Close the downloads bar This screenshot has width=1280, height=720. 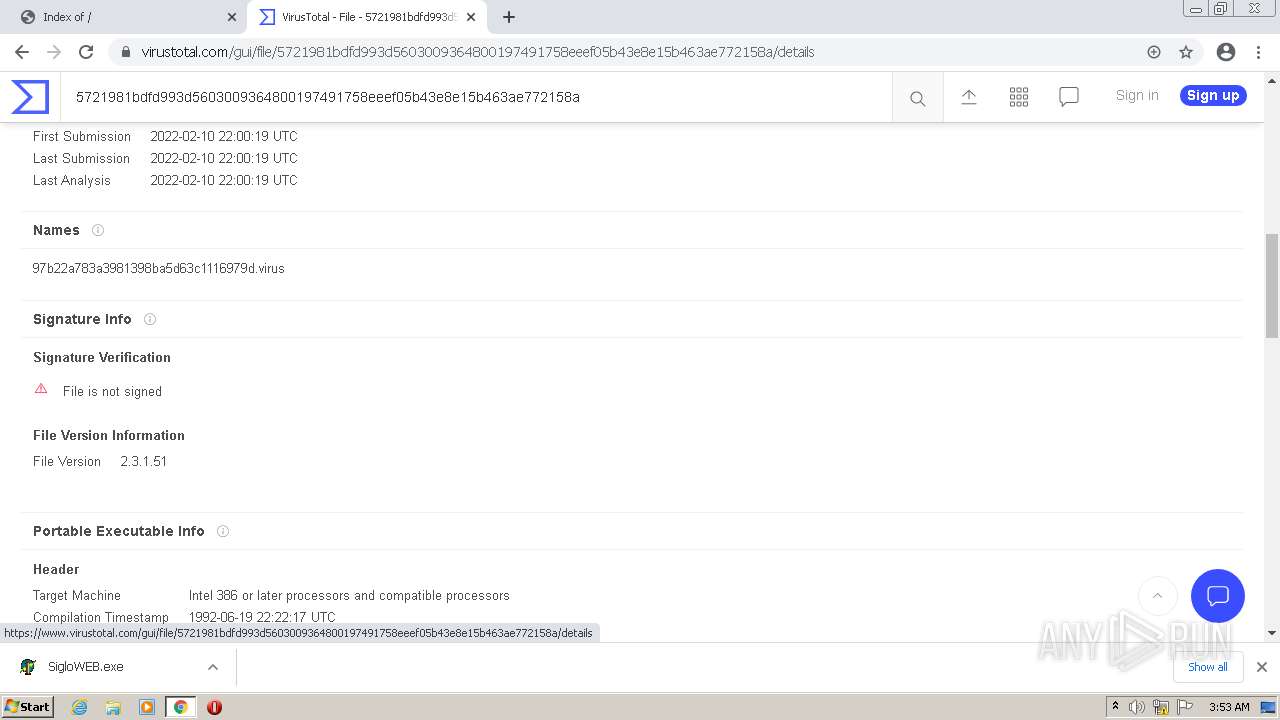click(x=1262, y=667)
